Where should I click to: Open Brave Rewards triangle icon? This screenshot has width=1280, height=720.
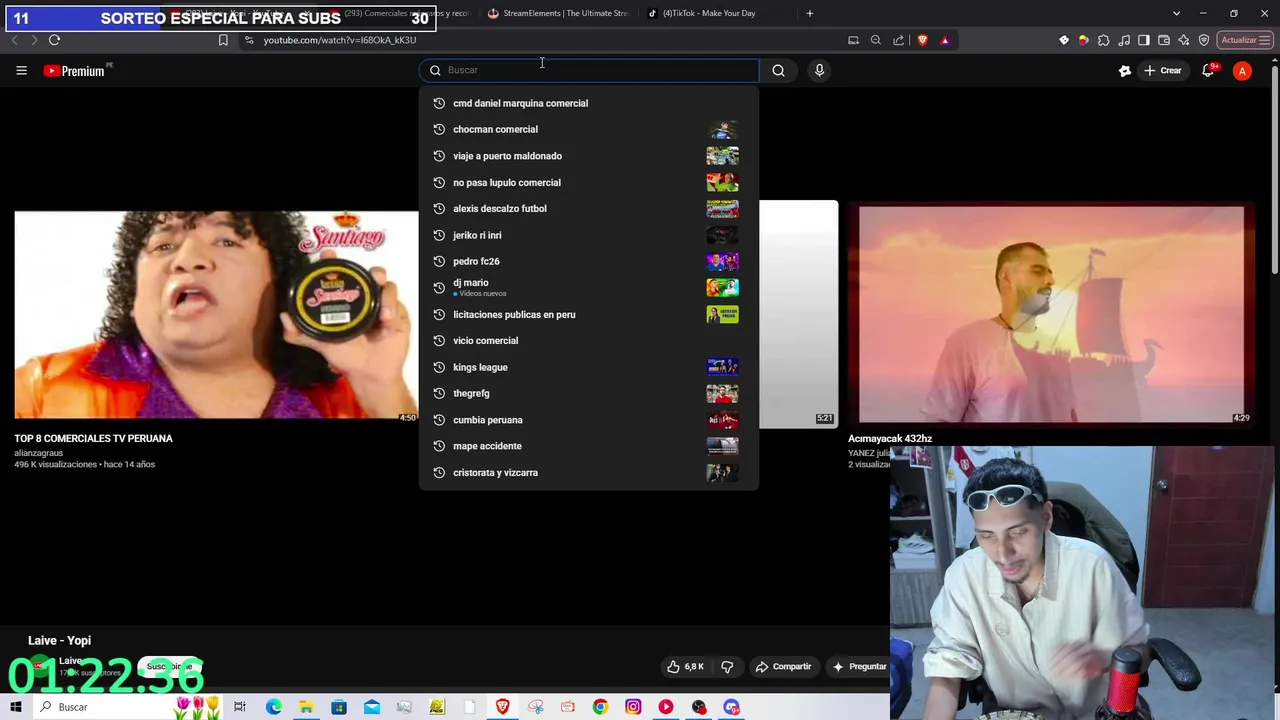pos(944,40)
